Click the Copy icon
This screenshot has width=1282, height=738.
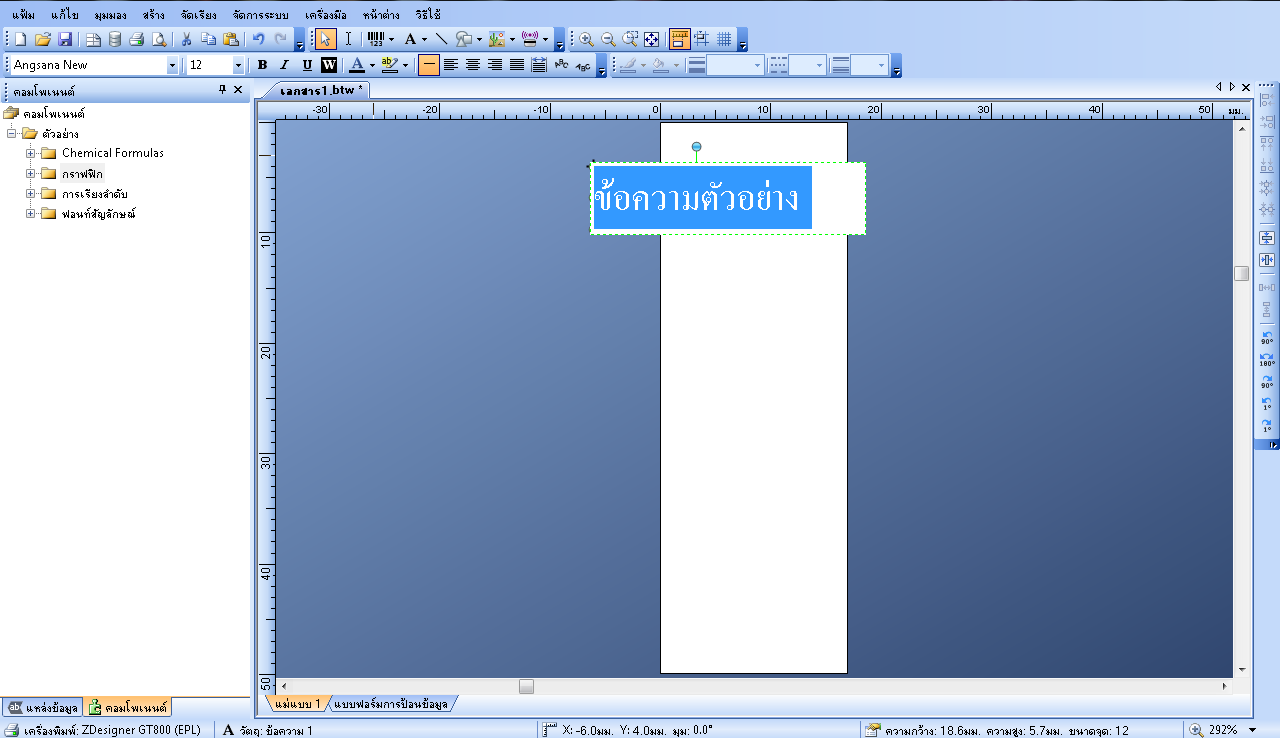click(208, 39)
